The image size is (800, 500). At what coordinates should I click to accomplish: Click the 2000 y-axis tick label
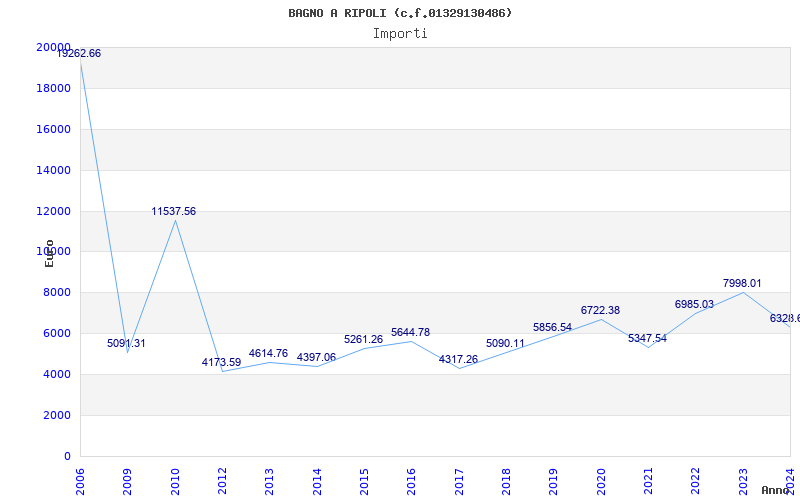click(56, 416)
